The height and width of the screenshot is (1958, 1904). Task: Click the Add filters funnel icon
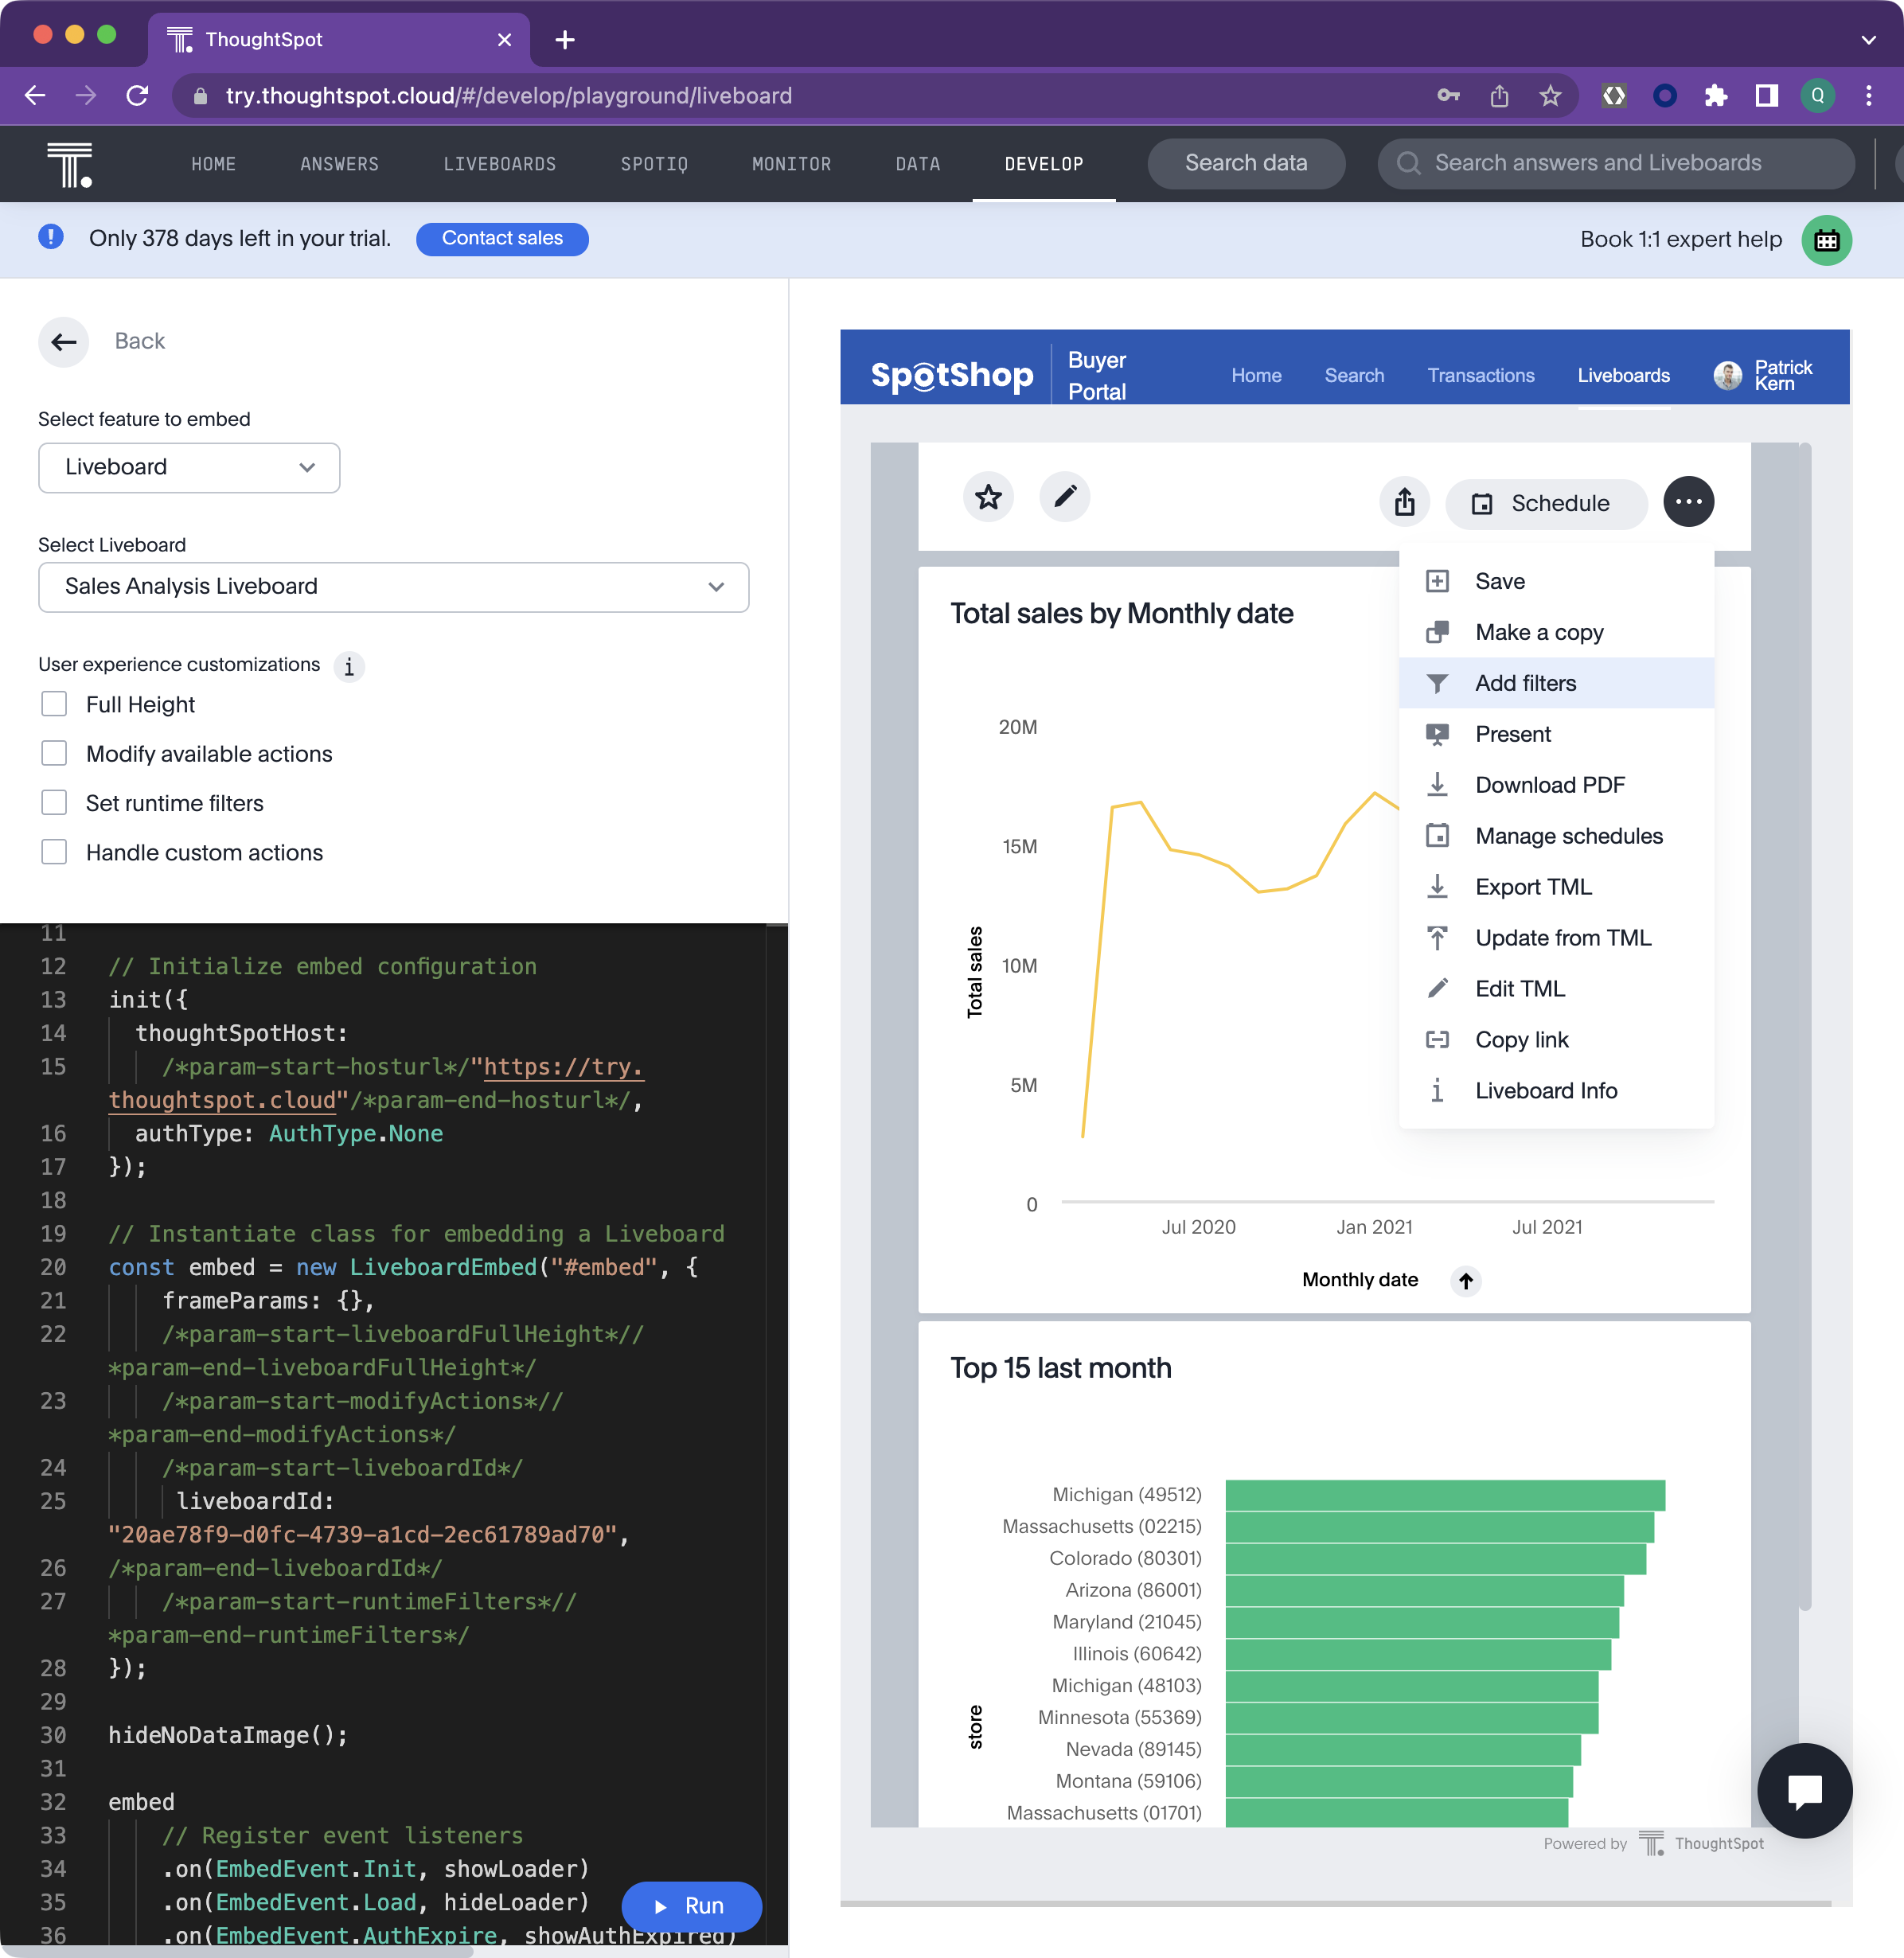pos(1437,683)
